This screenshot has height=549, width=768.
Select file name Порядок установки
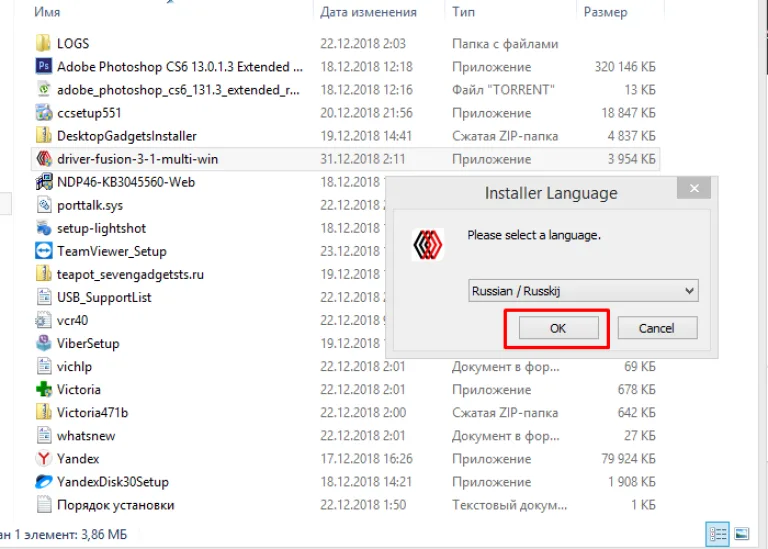116,505
